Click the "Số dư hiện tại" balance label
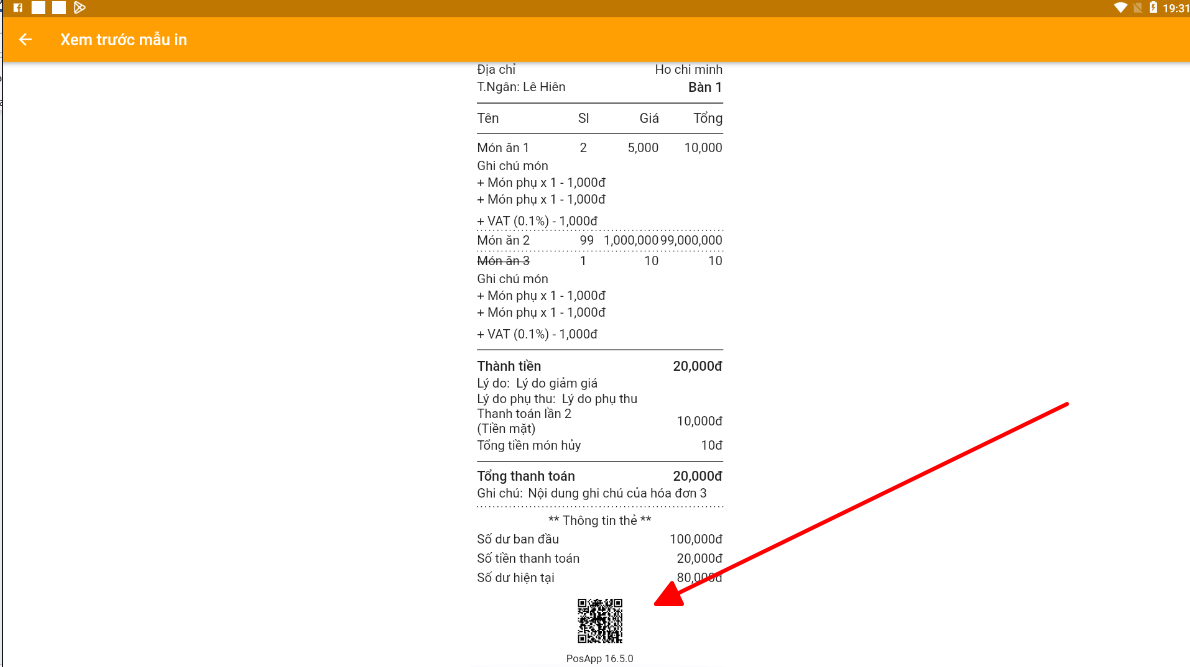 515,578
